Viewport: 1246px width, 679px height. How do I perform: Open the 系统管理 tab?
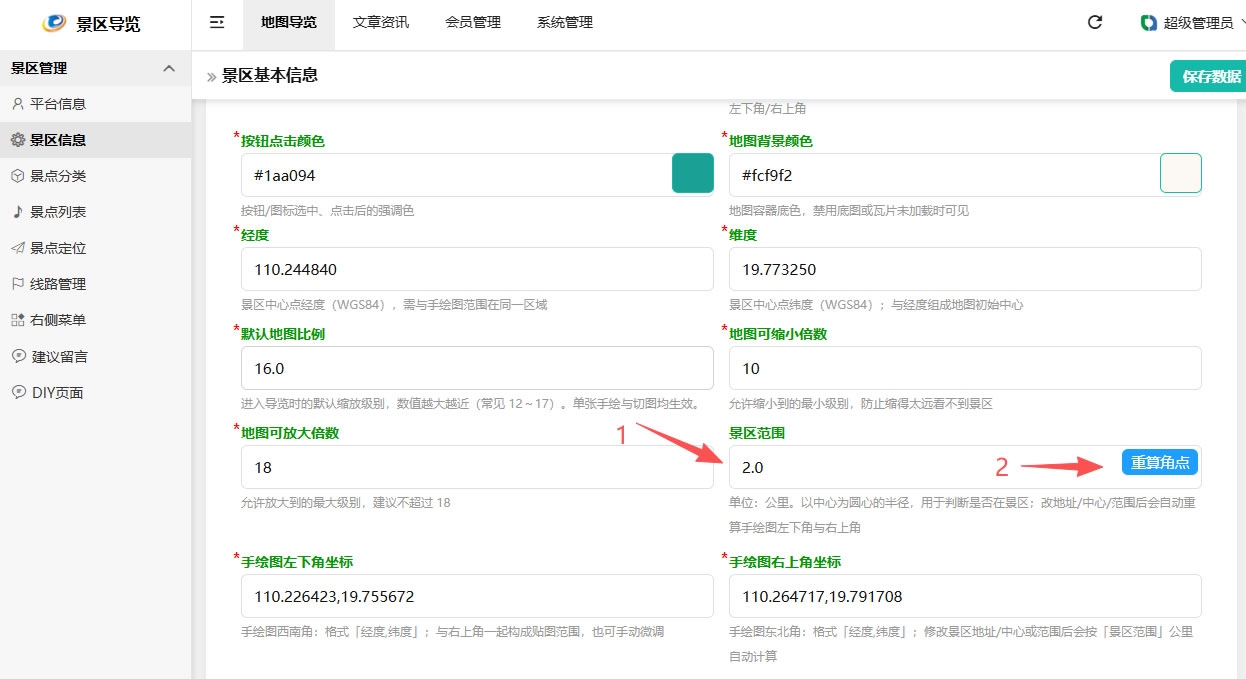pyautogui.click(x=565, y=22)
